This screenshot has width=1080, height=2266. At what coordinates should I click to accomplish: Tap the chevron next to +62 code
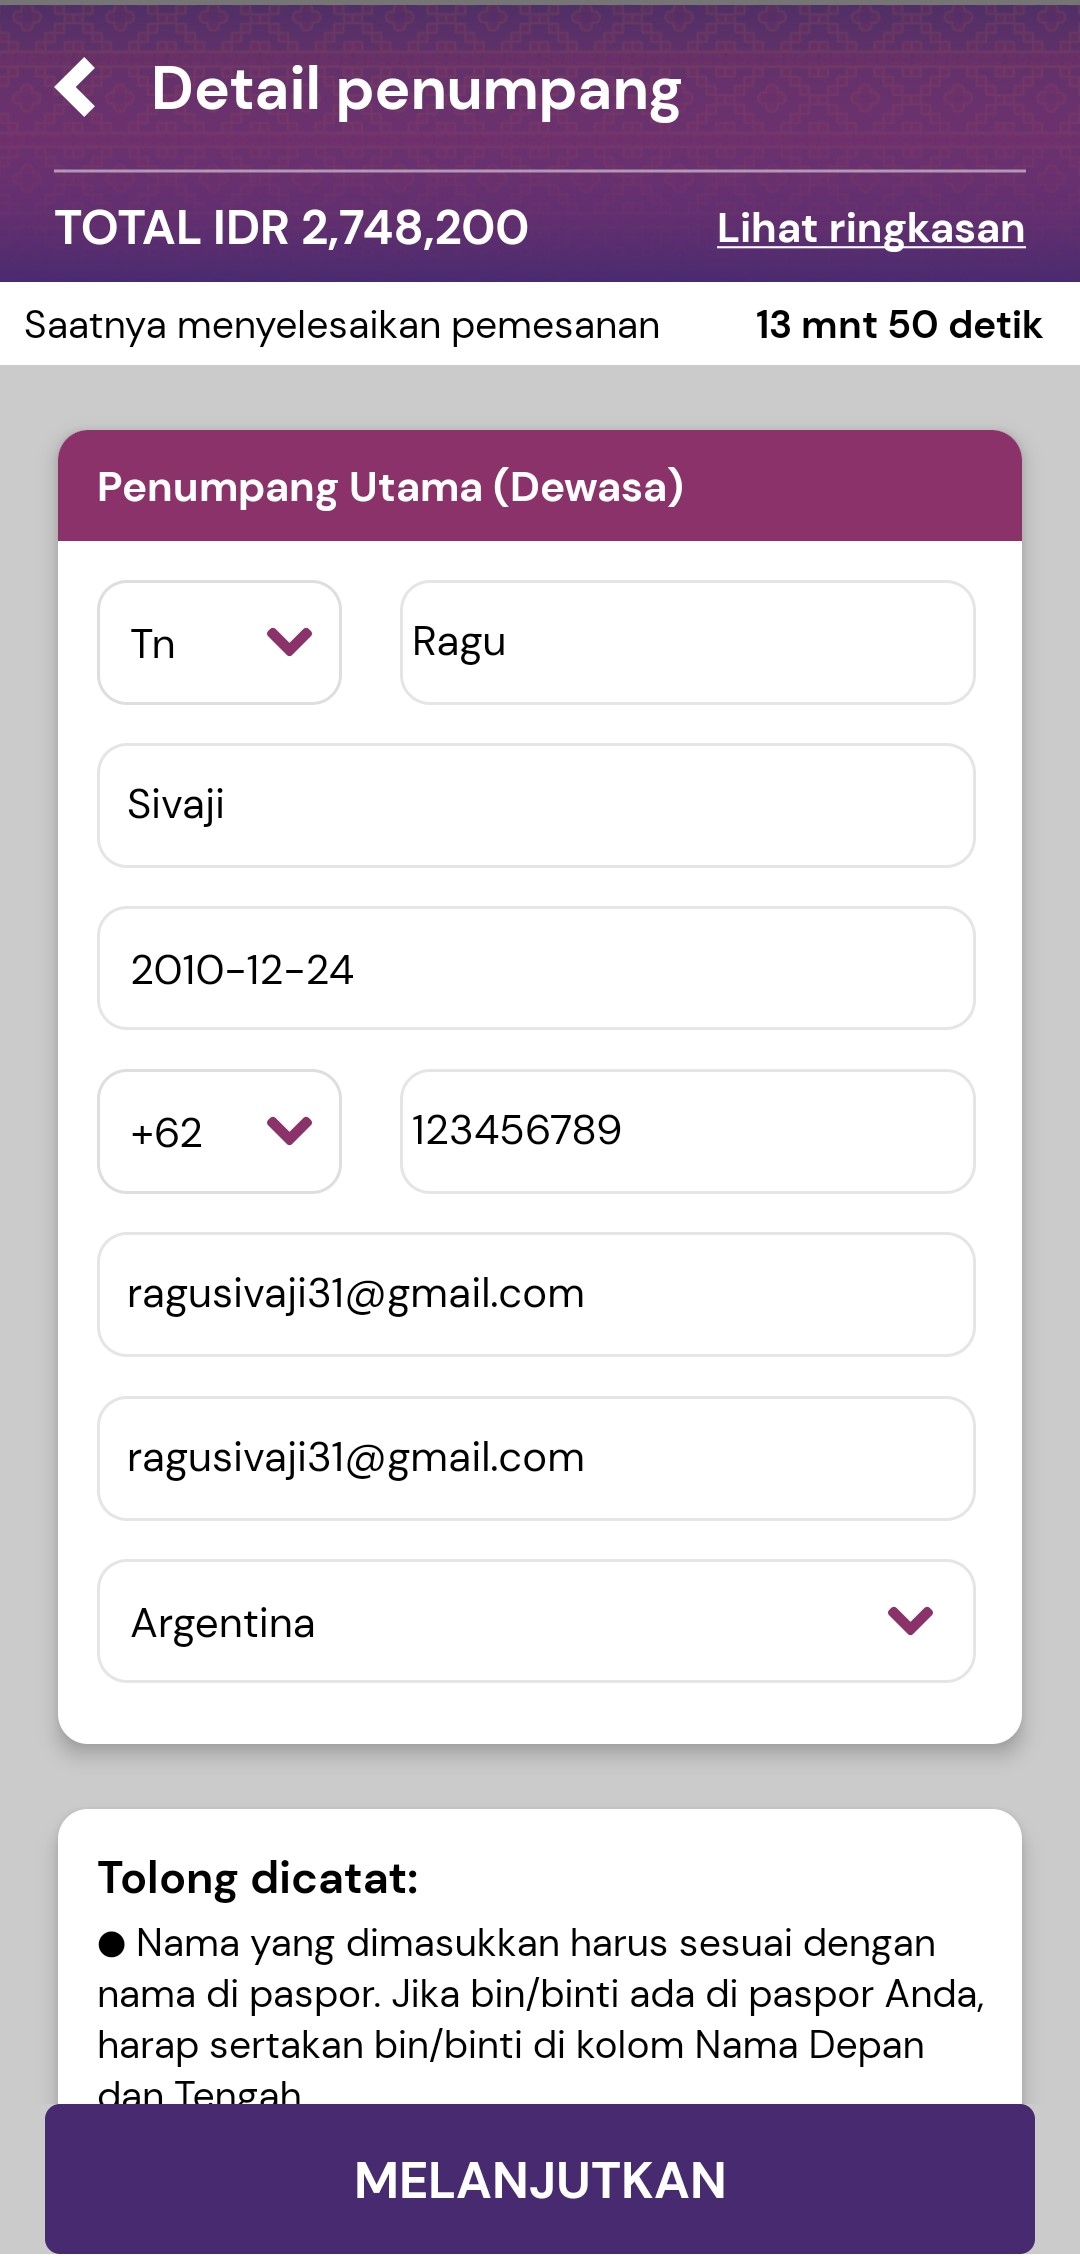point(290,1130)
